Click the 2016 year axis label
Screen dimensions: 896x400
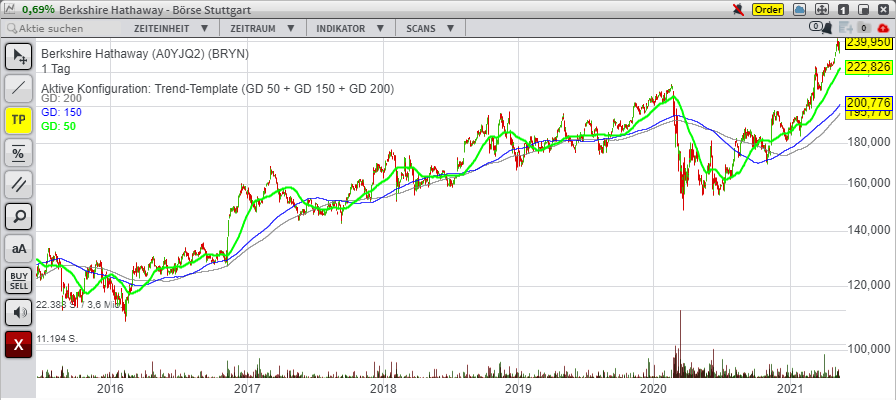click(x=110, y=389)
